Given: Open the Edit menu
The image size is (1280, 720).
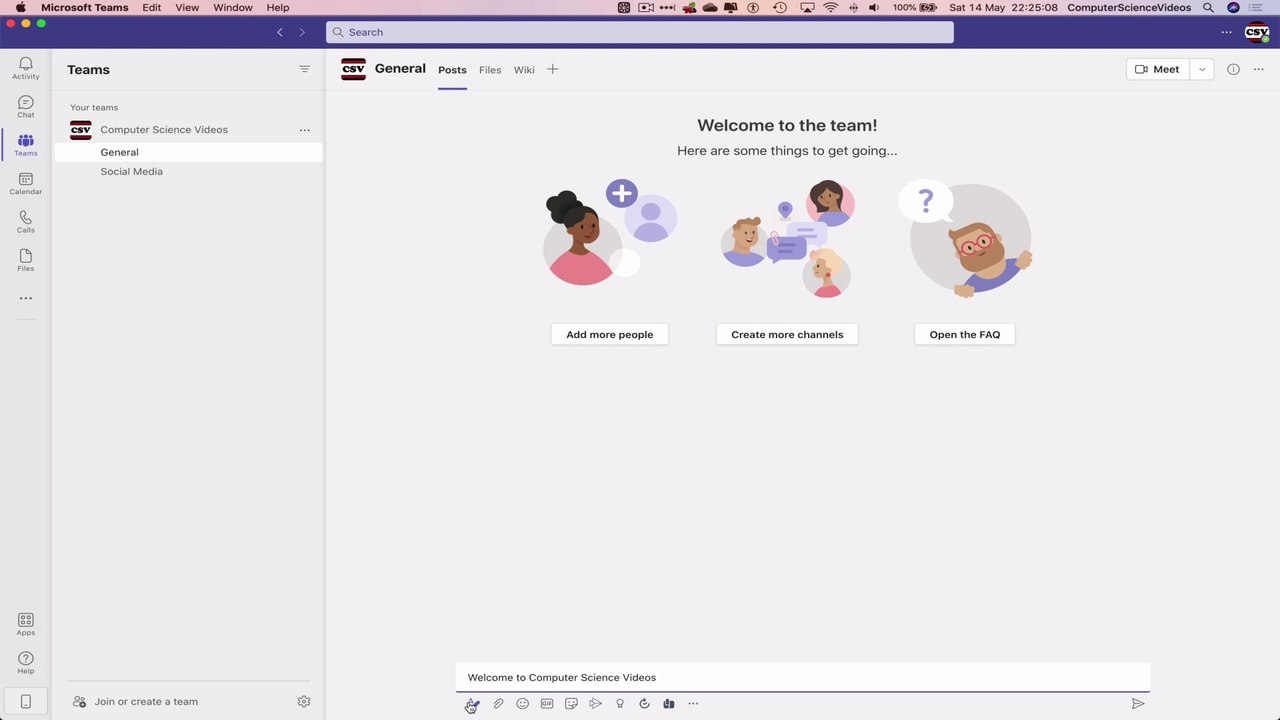Looking at the screenshot, I should (x=151, y=7).
